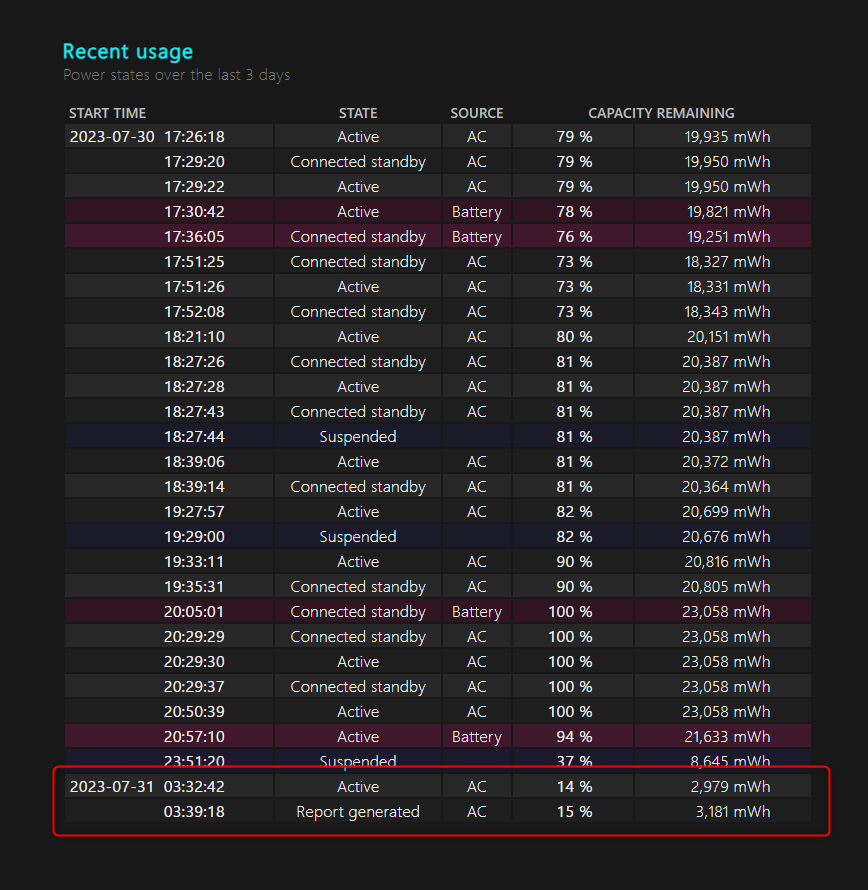
Task: Click the 19:29:00 start time entry
Action: [x=194, y=537]
